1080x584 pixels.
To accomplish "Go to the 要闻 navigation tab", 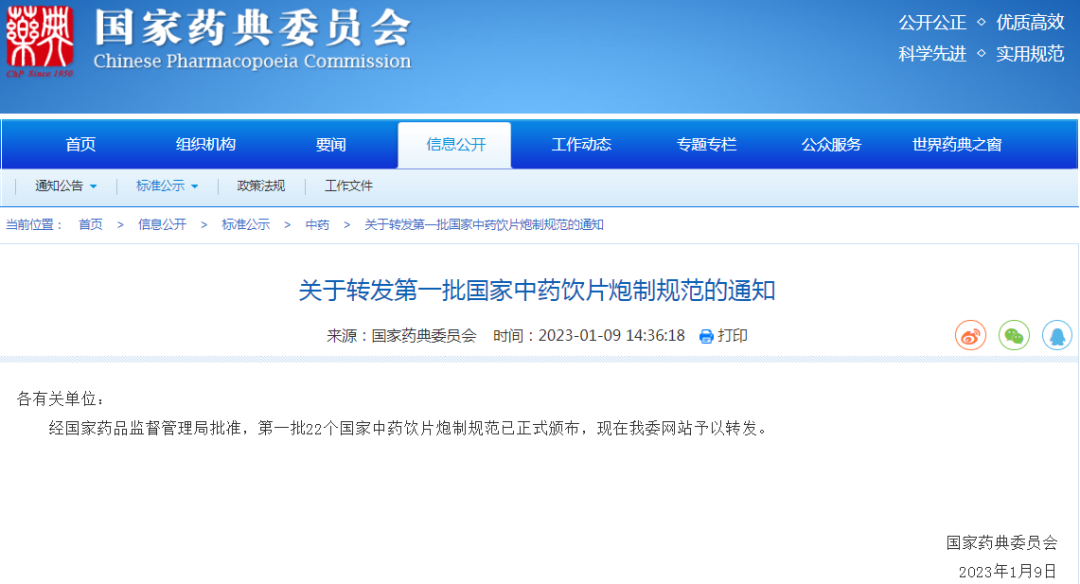I will click(331, 145).
